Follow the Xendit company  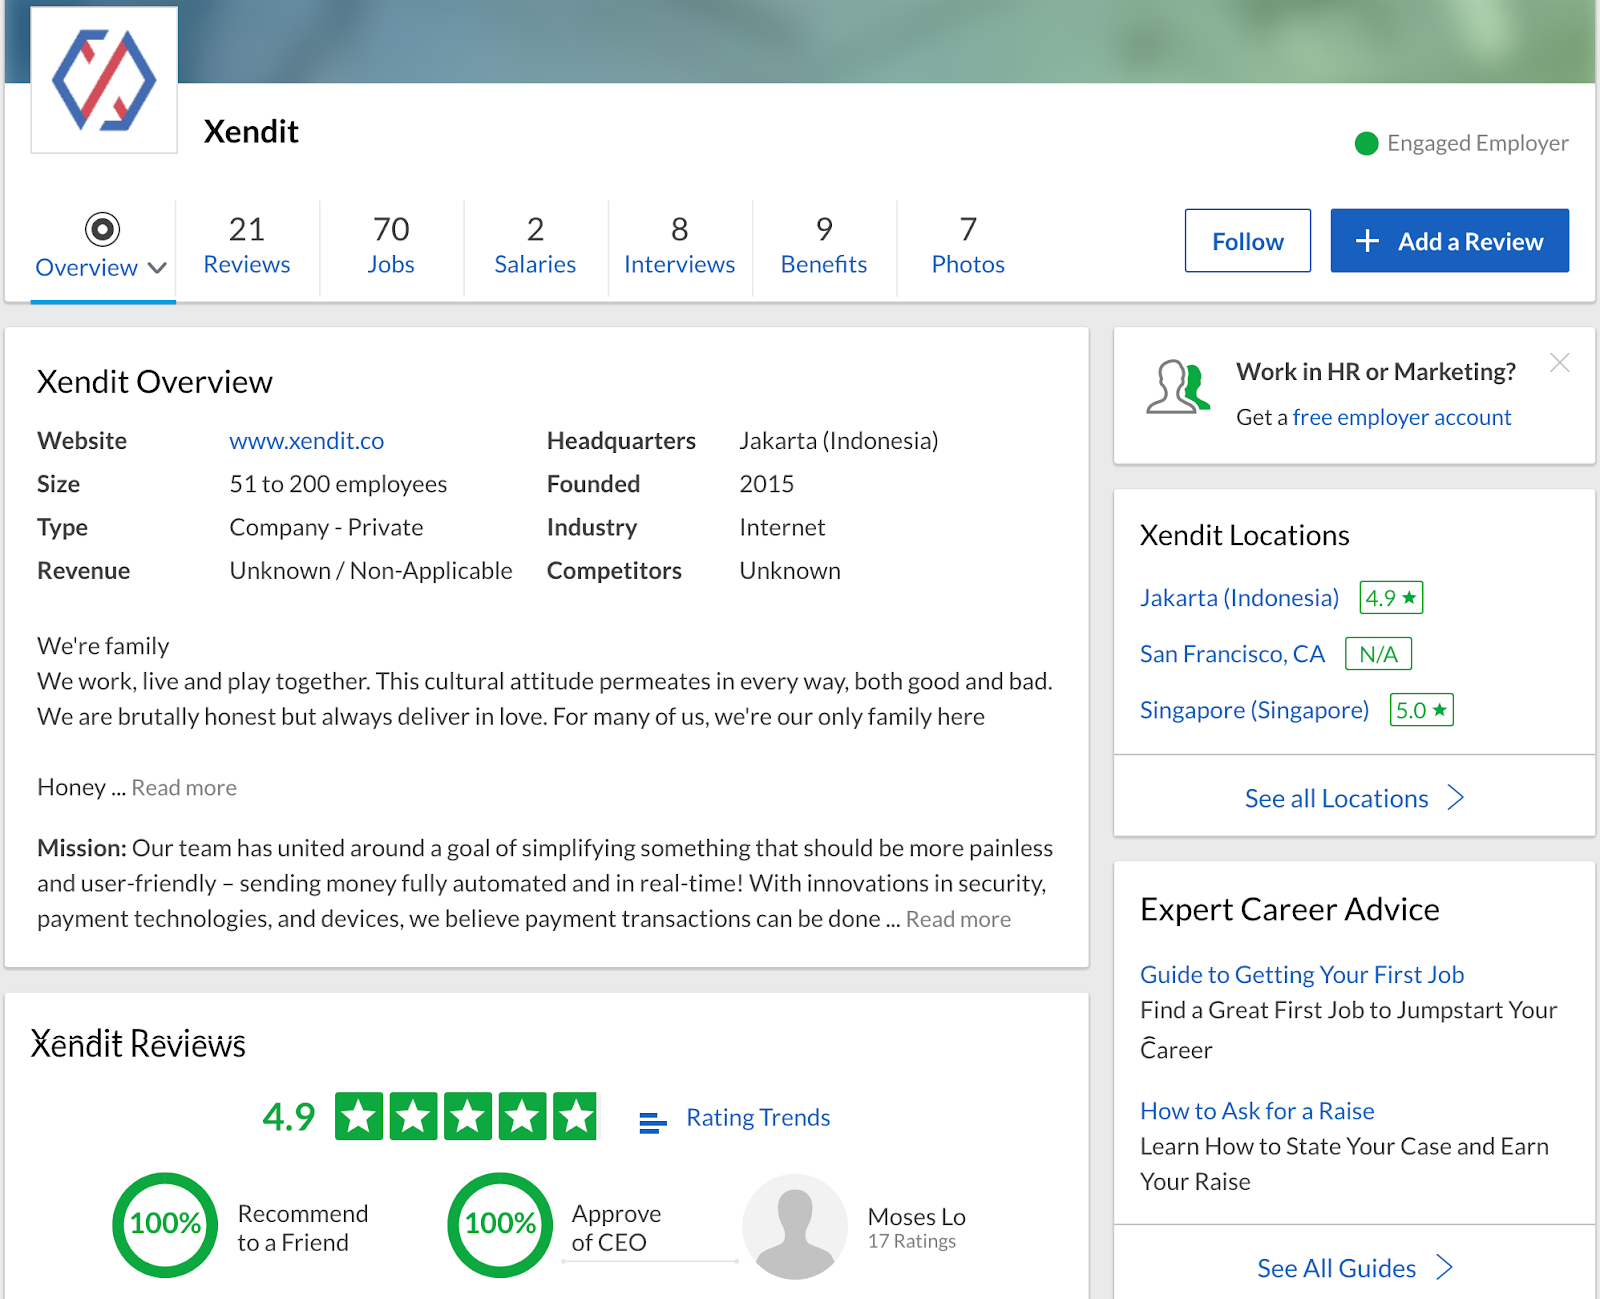coord(1247,241)
